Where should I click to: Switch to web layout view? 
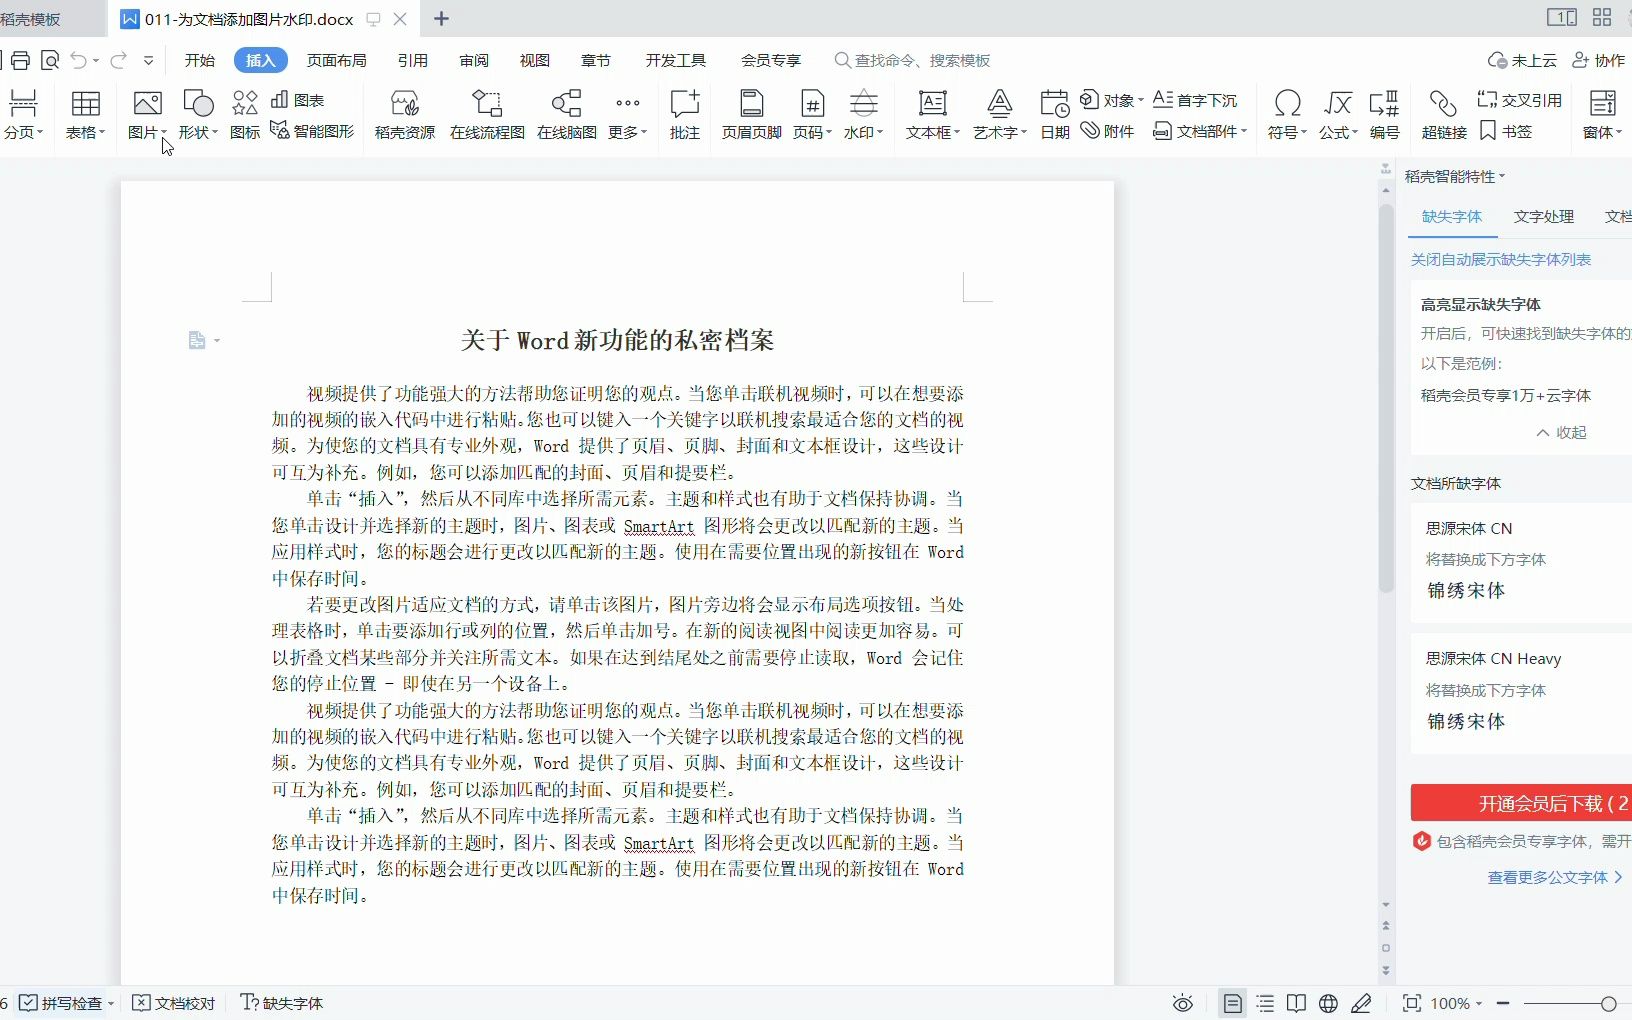coord(1328,1003)
